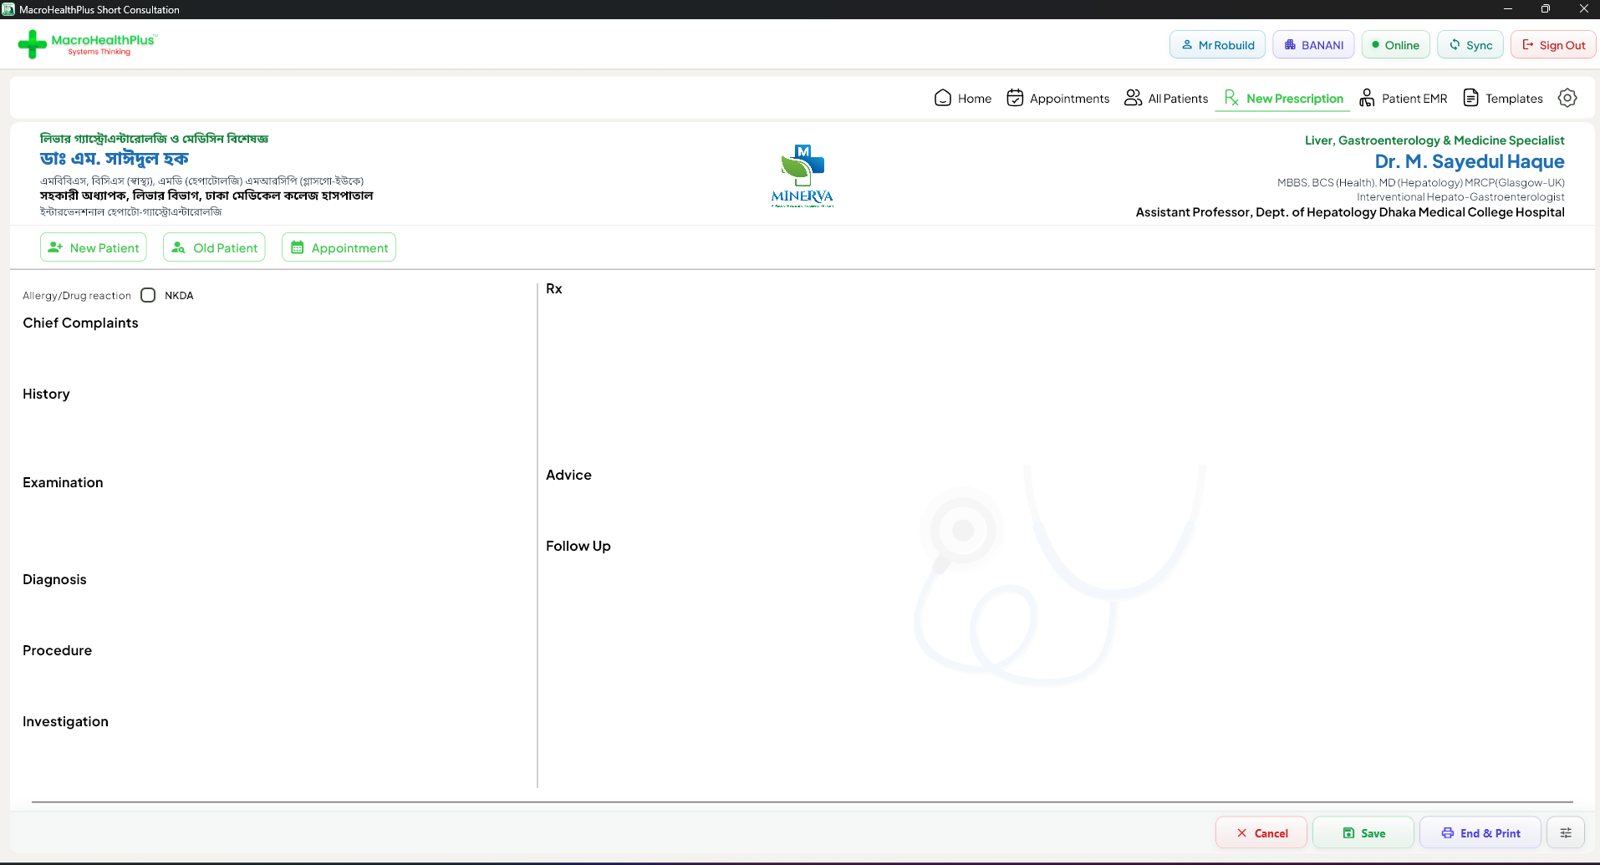The image size is (1600, 865).
Task: Click the Appointment button below the header
Action: pyautogui.click(x=339, y=248)
